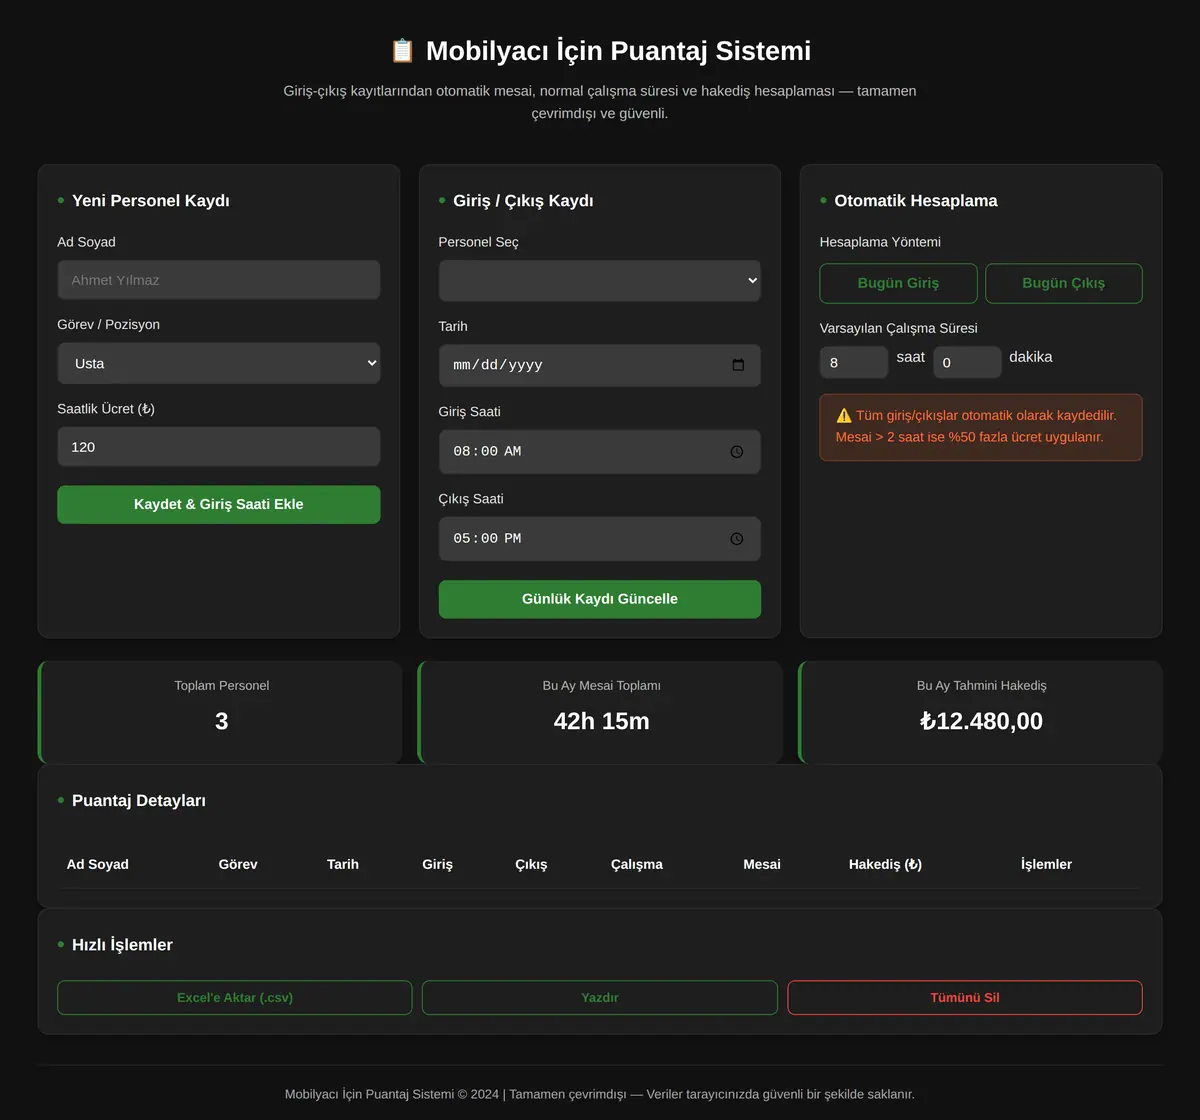The image size is (1200, 1120).
Task: Click the ₺12.480,00 estimated earnings value
Action: (x=981, y=721)
